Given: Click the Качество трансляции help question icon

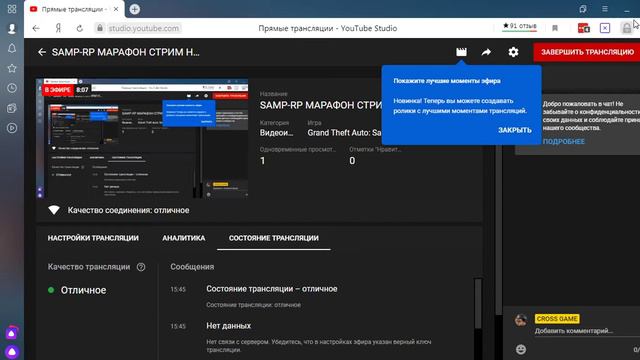Looking at the screenshot, I should click(141, 267).
